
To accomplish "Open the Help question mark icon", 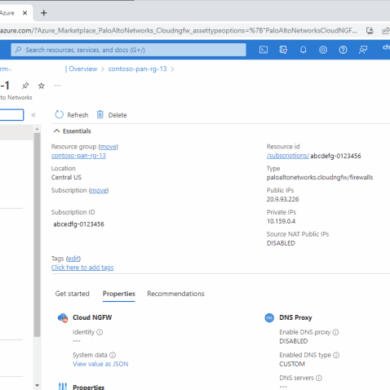I will [x=343, y=50].
